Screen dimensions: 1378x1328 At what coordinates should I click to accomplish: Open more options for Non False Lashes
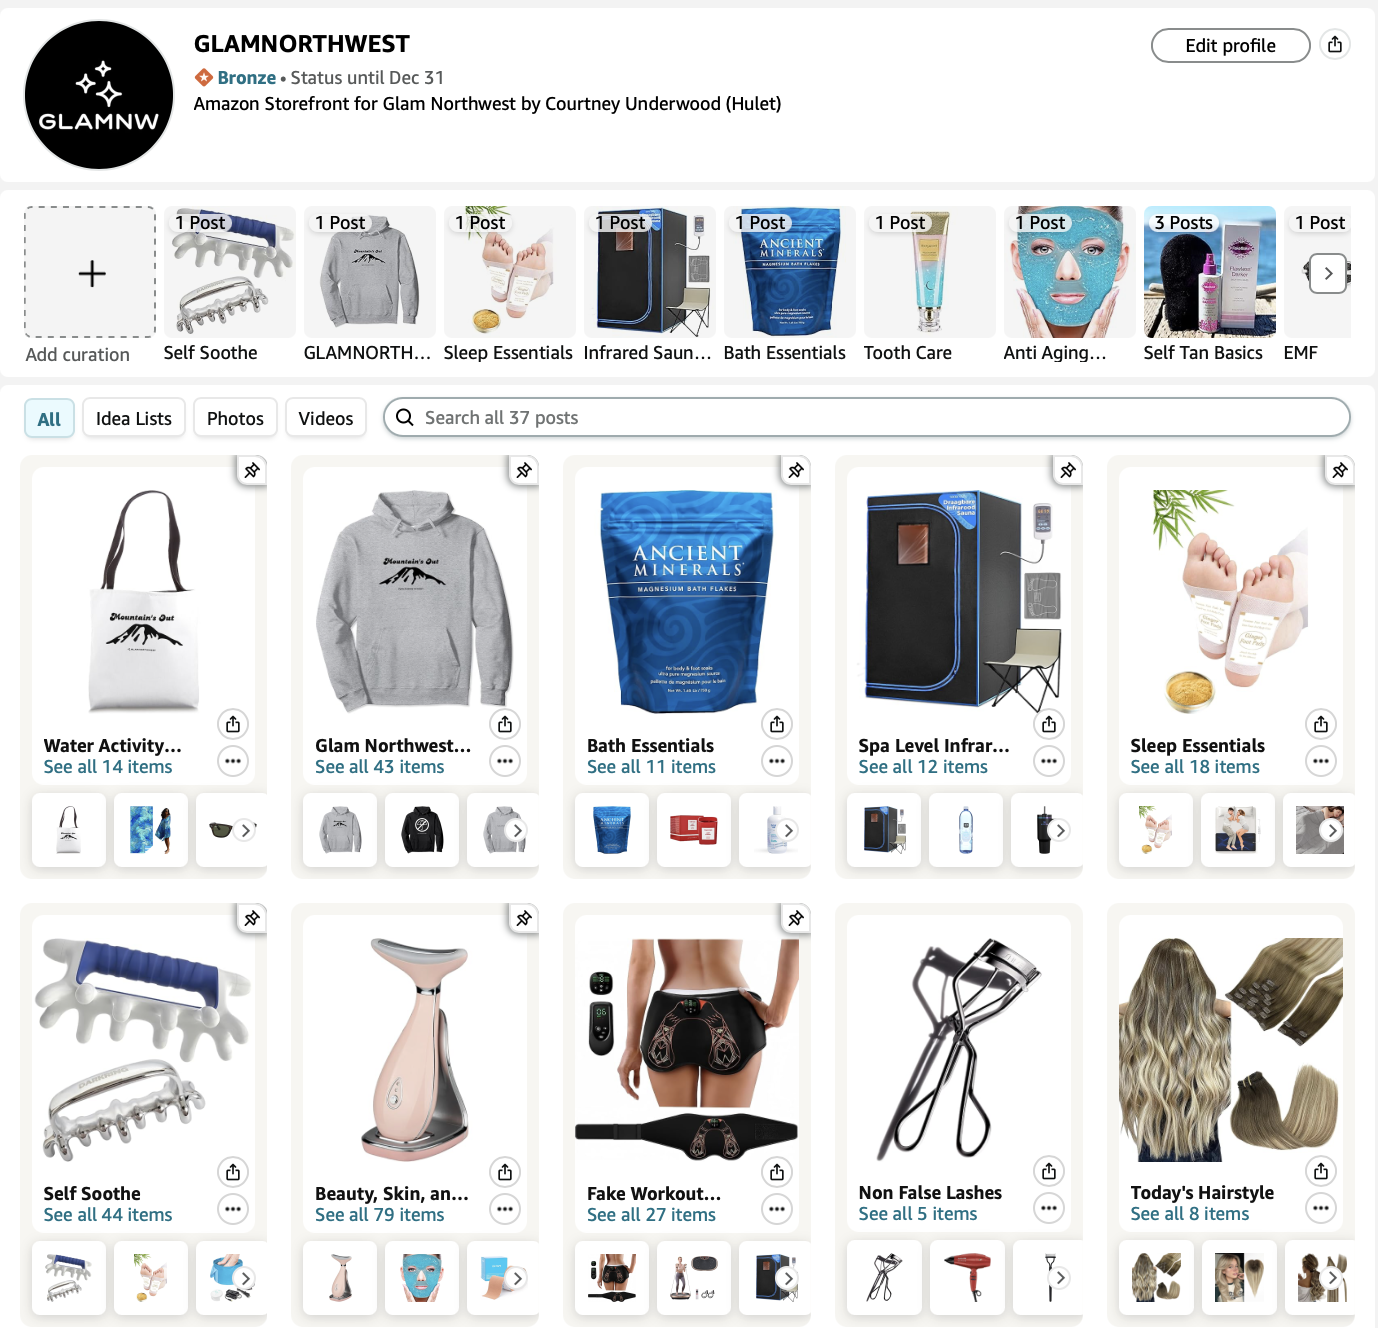point(1049,1209)
